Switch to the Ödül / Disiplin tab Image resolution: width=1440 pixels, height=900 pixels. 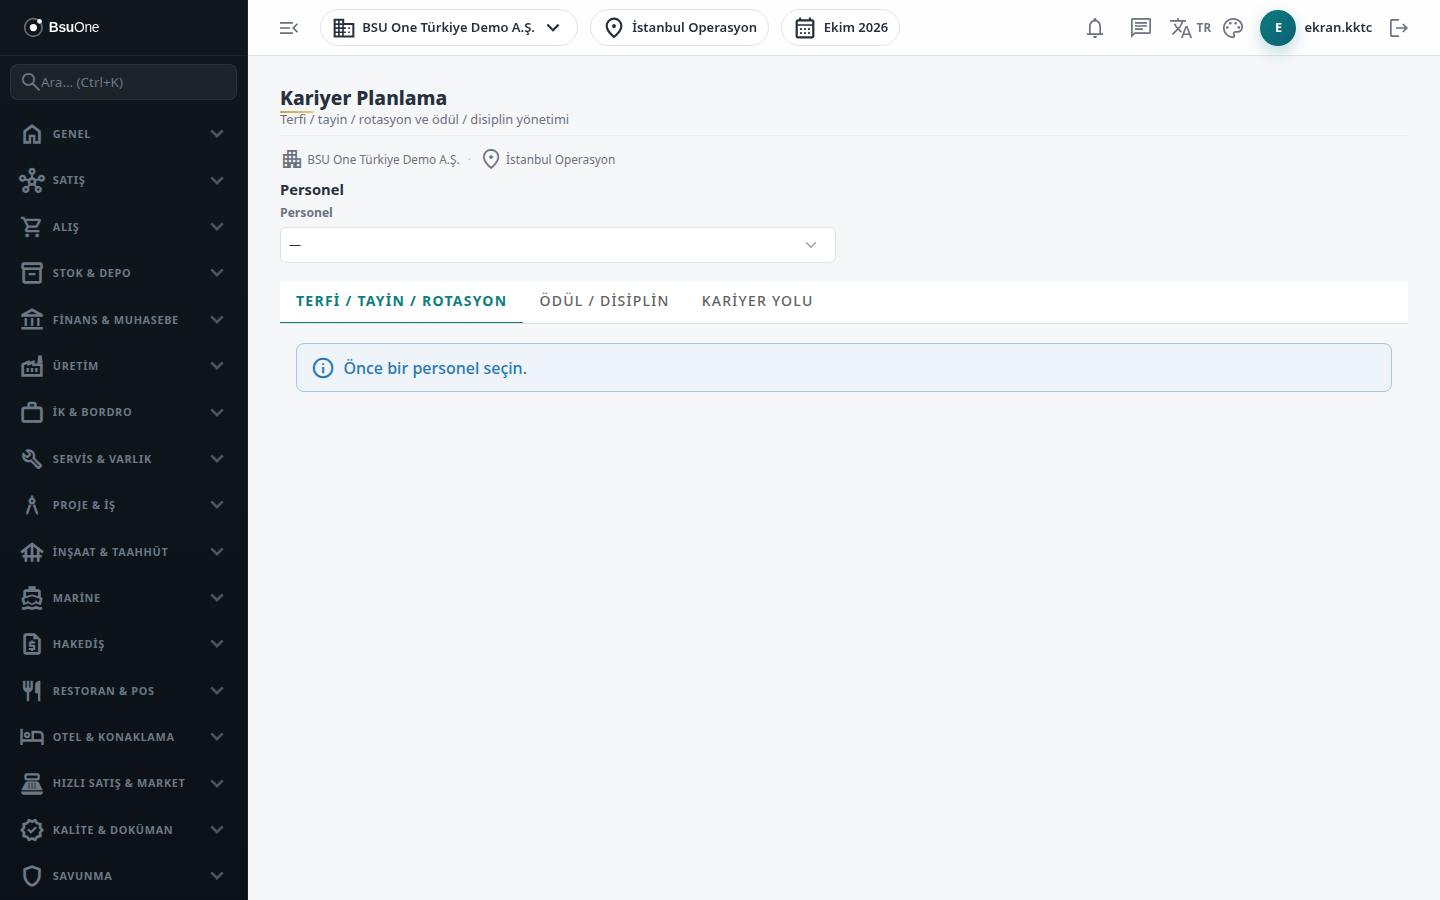coord(604,301)
